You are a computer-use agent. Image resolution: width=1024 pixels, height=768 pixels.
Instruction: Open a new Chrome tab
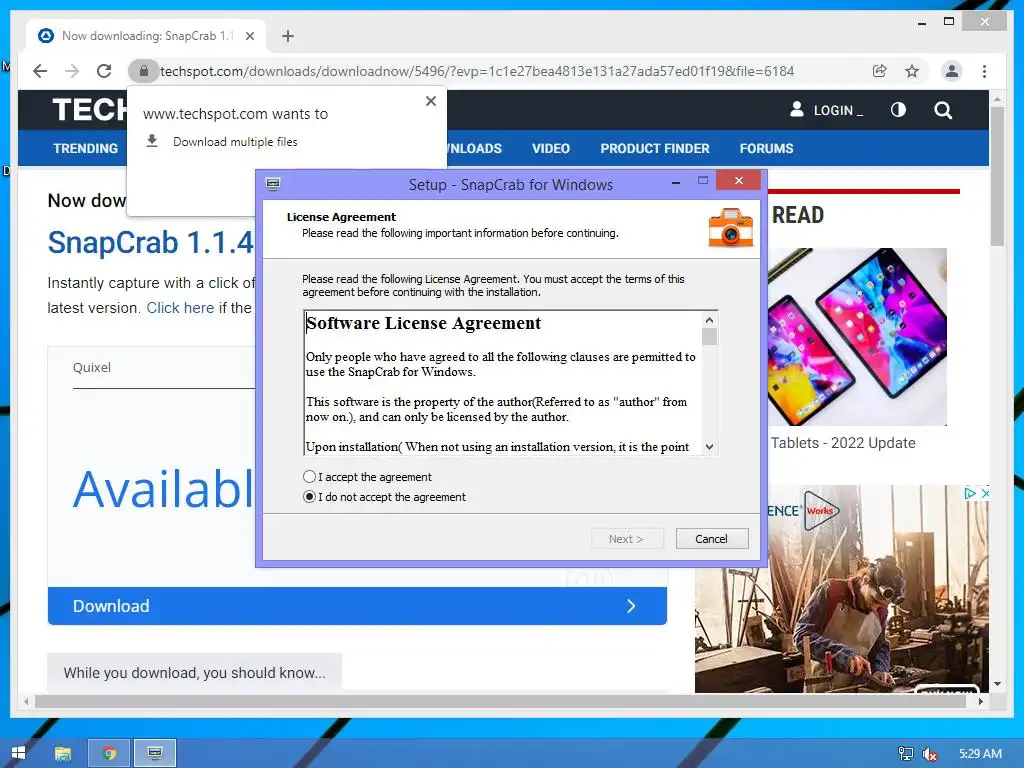(x=288, y=36)
